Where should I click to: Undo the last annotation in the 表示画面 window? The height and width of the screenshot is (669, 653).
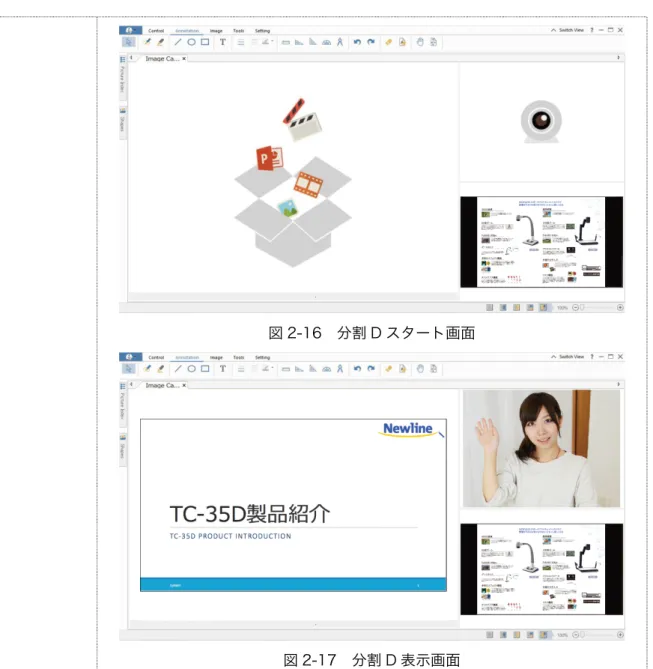(357, 369)
